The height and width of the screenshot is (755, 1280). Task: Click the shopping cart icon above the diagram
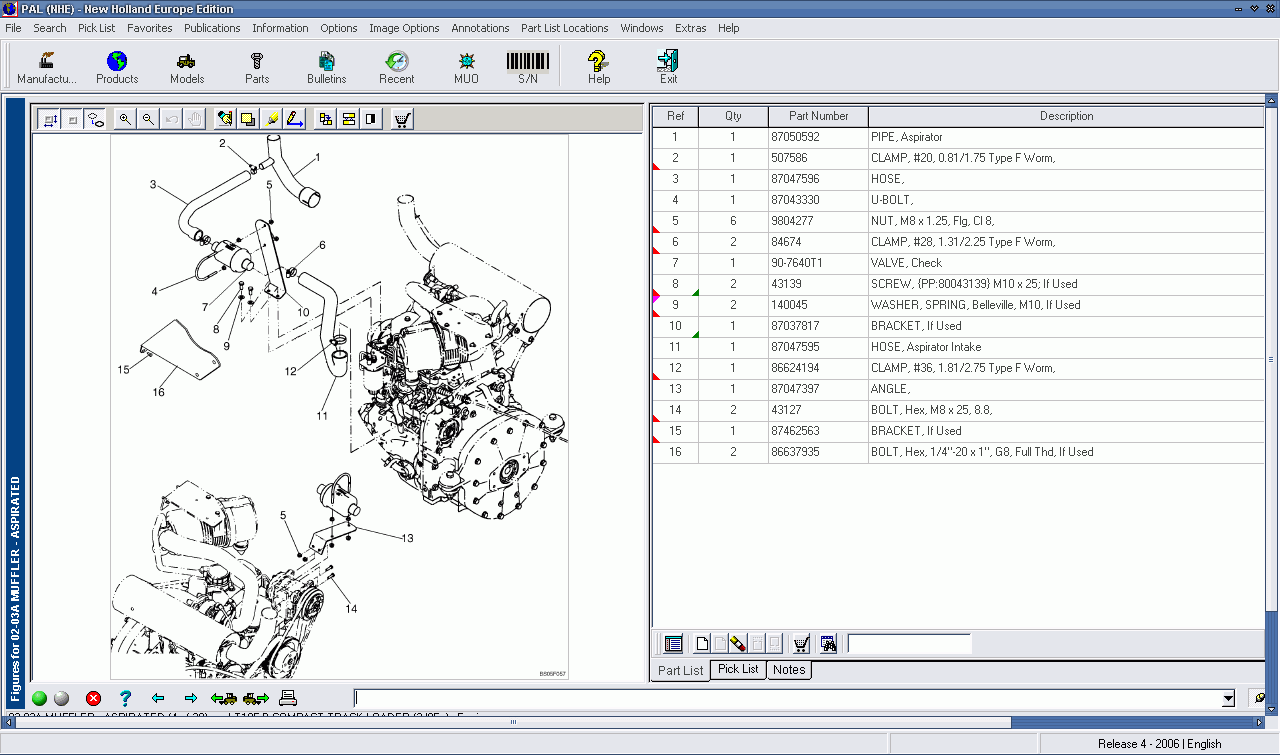pos(400,118)
